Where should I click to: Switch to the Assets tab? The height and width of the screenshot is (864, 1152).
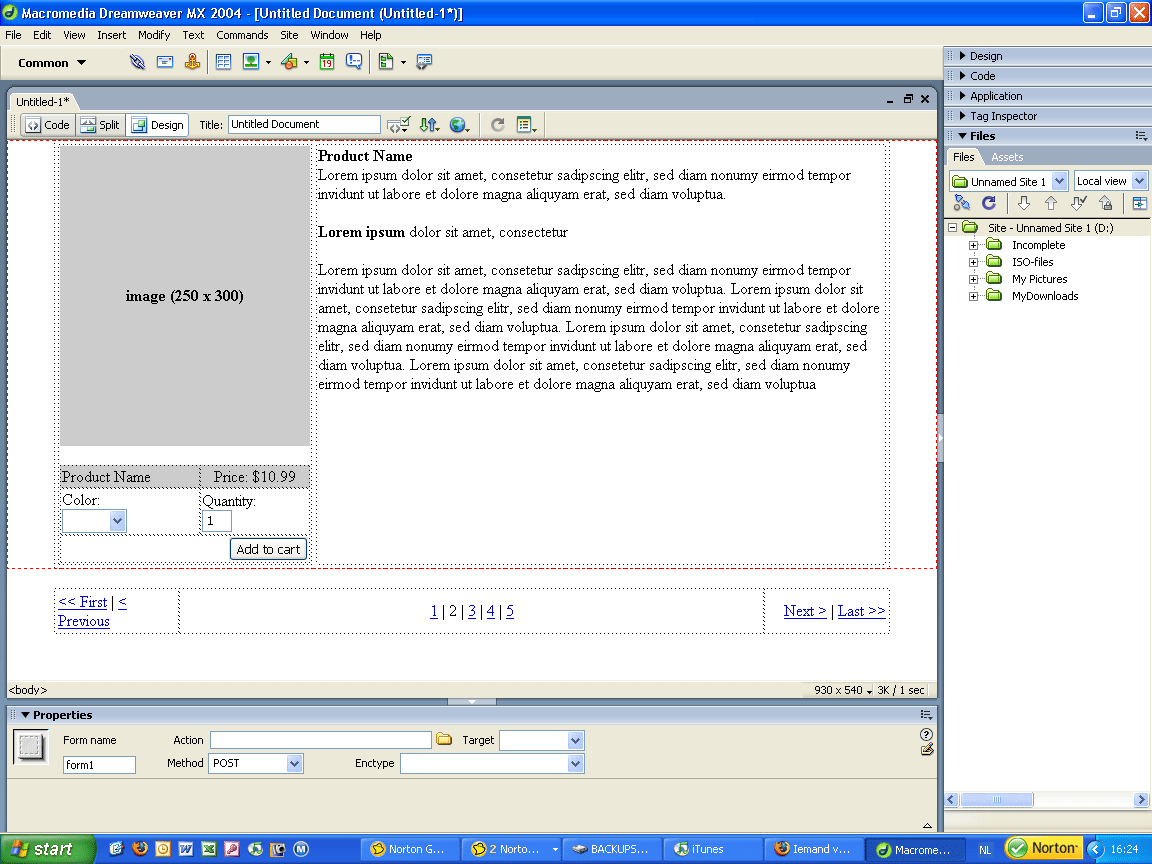point(1007,157)
